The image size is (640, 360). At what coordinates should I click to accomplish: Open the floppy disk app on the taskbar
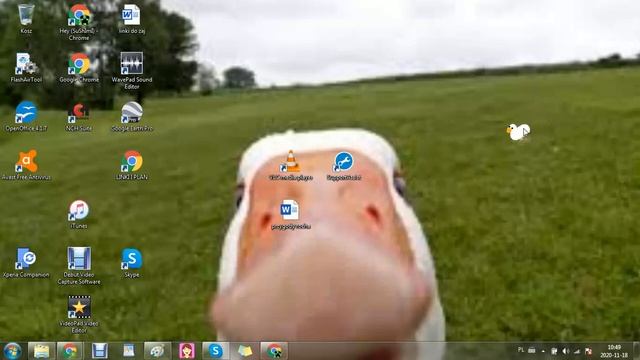[x=99, y=351]
